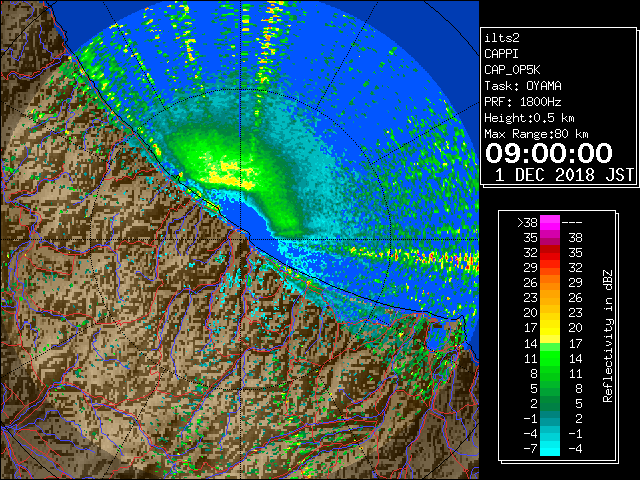Select the 'Task: OYAMA' line
Image resolution: width=640 pixels, height=480 pixels.
pyautogui.click(x=523, y=86)
